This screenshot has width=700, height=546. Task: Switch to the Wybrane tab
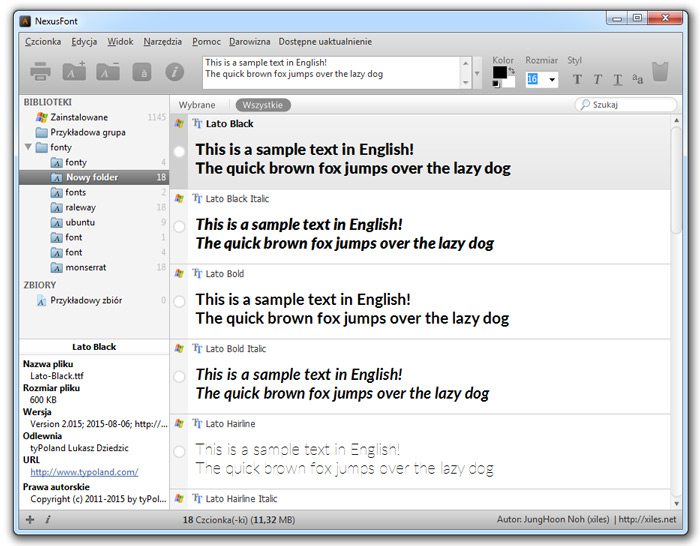[197, 105]
